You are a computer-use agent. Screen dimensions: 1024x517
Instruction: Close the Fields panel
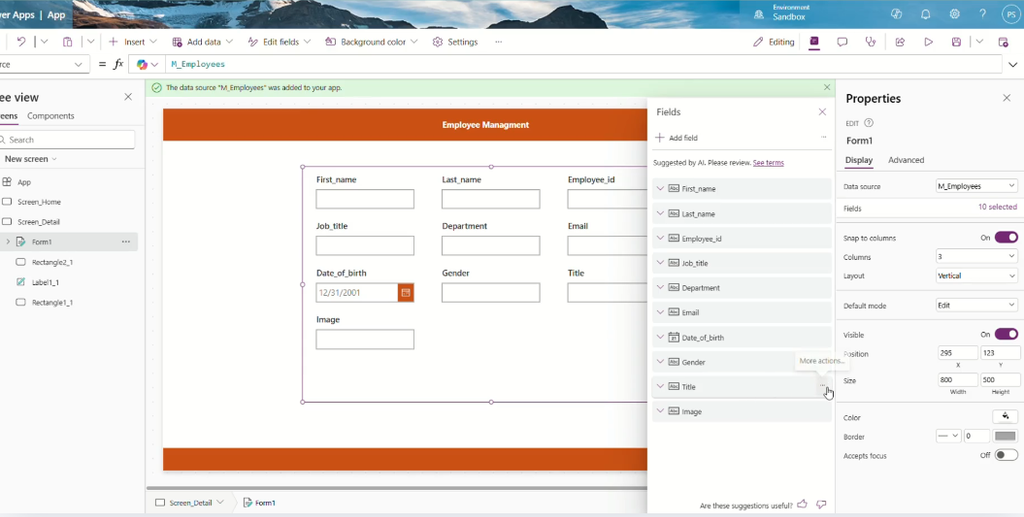(822, 112)
